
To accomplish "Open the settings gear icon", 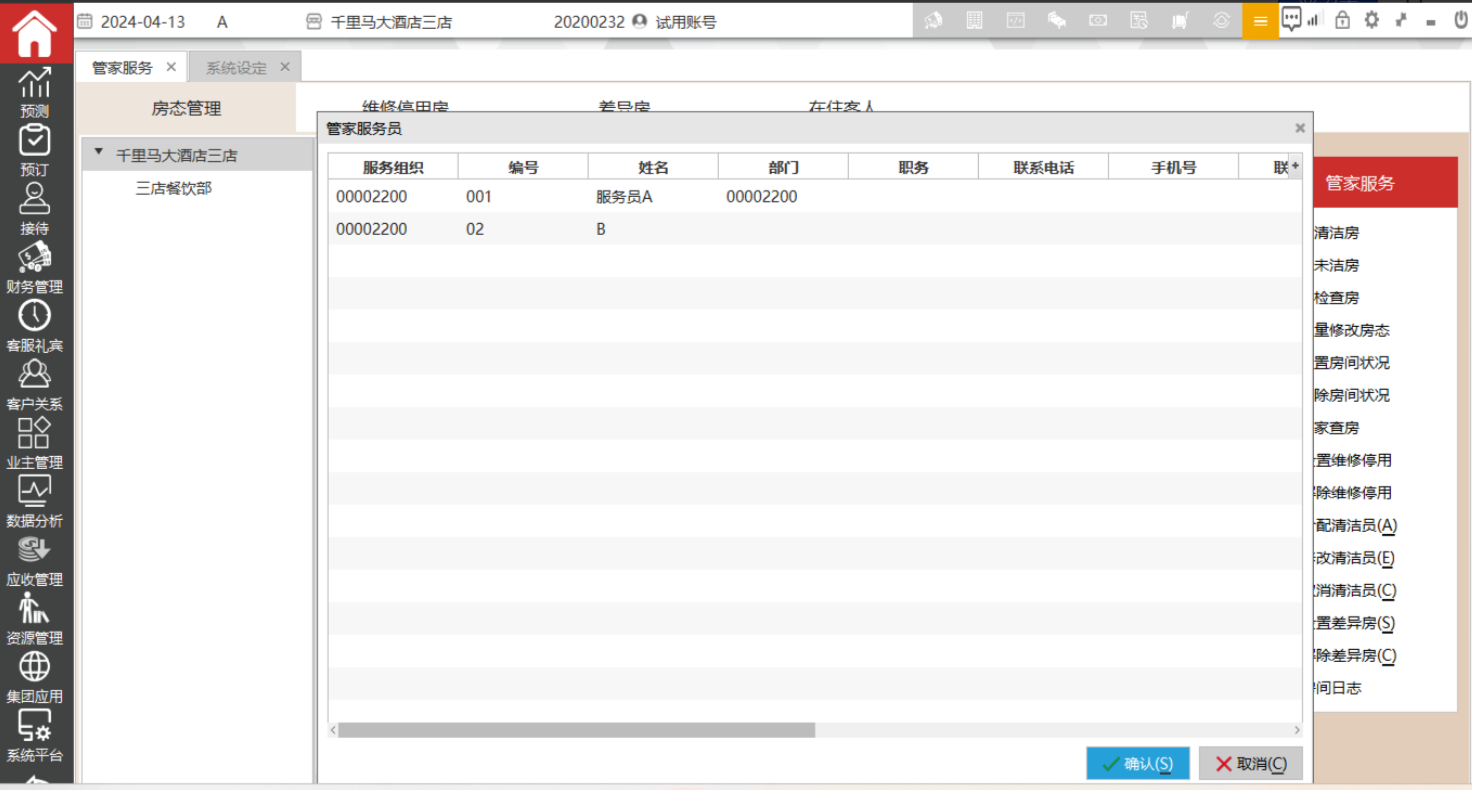I will 1372,20.
